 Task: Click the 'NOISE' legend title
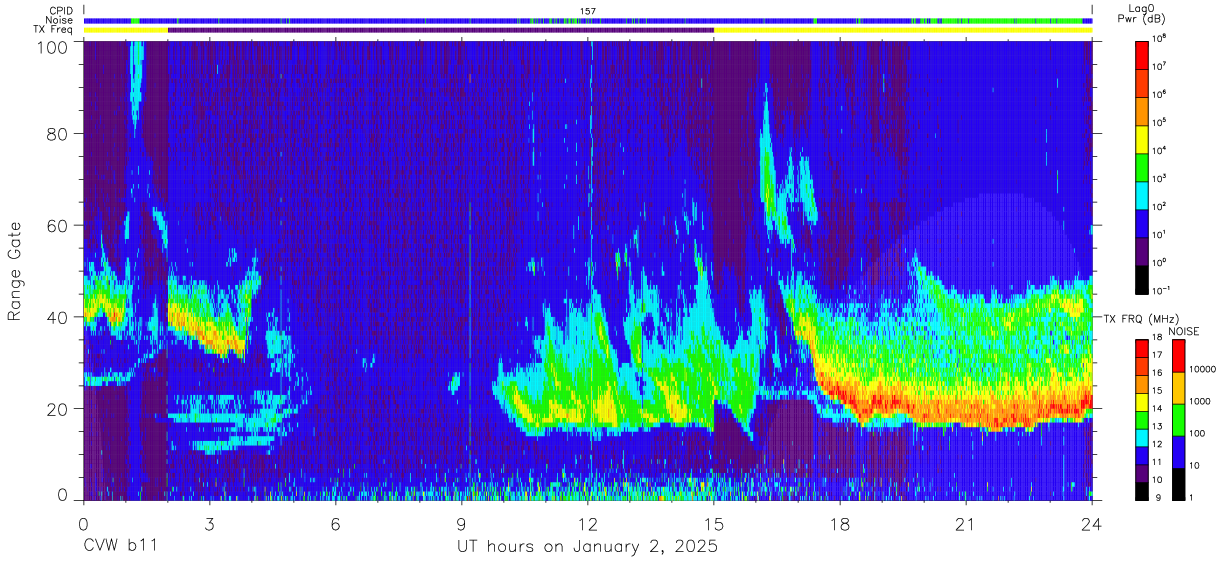(x=1185, y=331)
